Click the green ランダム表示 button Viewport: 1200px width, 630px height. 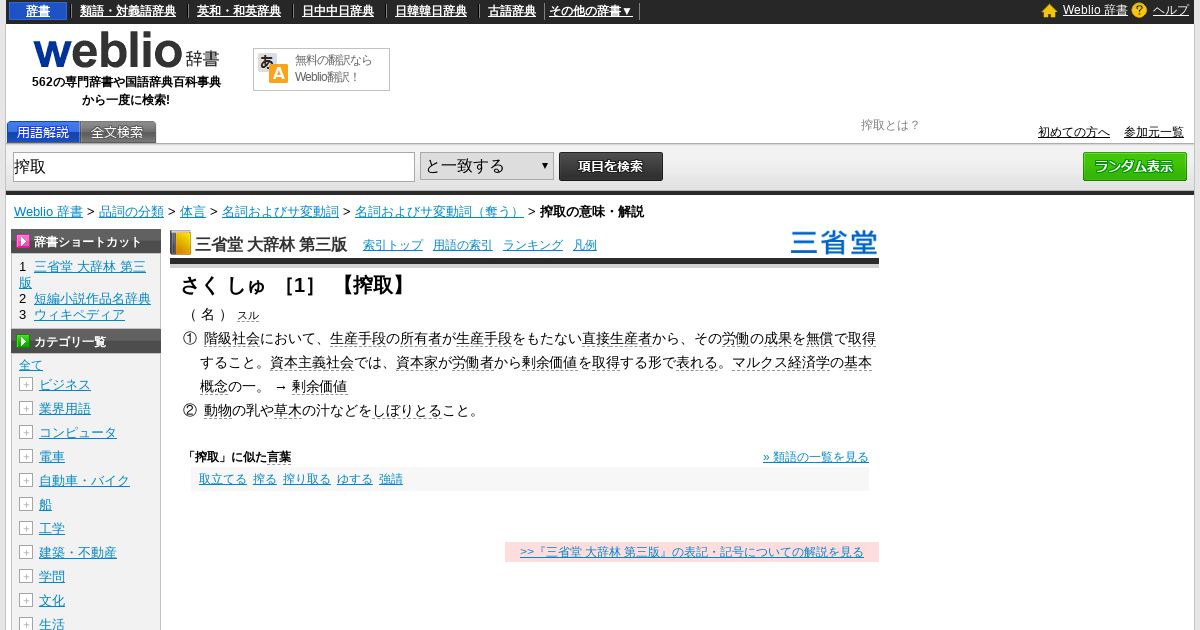1135,166
